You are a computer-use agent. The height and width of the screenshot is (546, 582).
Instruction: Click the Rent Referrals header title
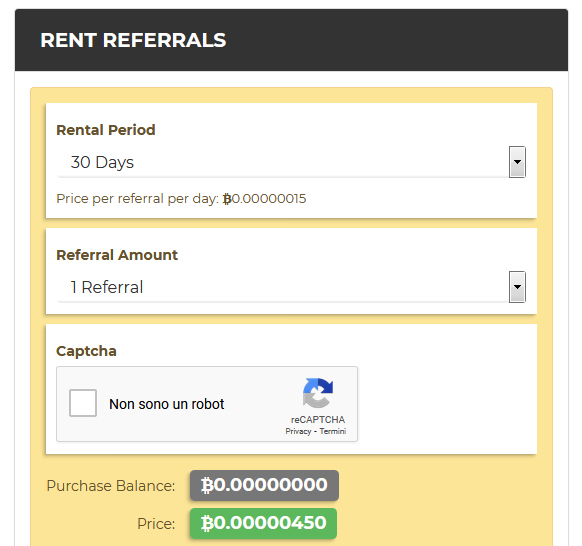tap(133, 40)
